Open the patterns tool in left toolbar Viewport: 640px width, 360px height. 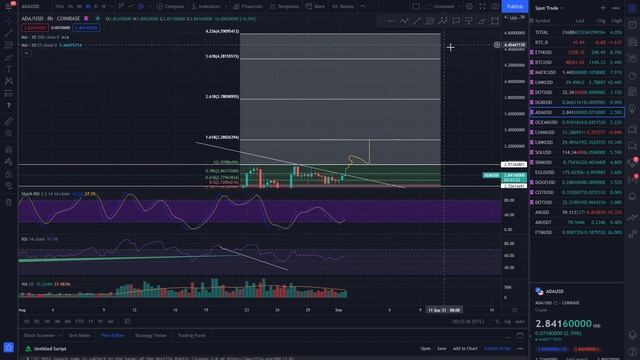[x=8, y=81]
